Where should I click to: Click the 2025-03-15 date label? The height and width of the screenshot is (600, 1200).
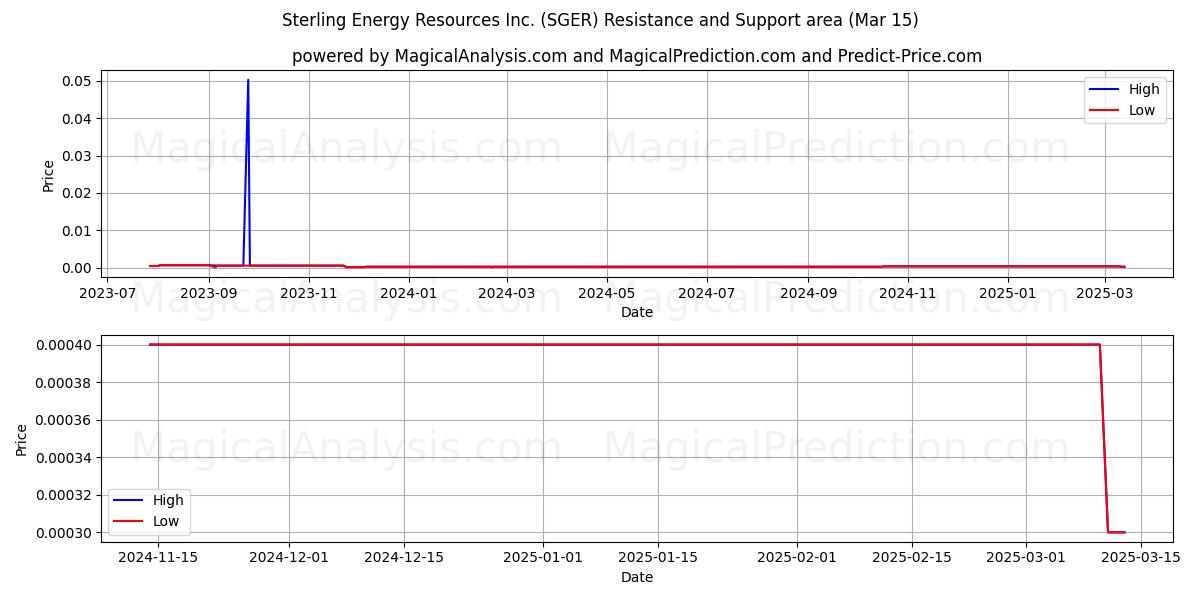click(x=1141, y=558)
